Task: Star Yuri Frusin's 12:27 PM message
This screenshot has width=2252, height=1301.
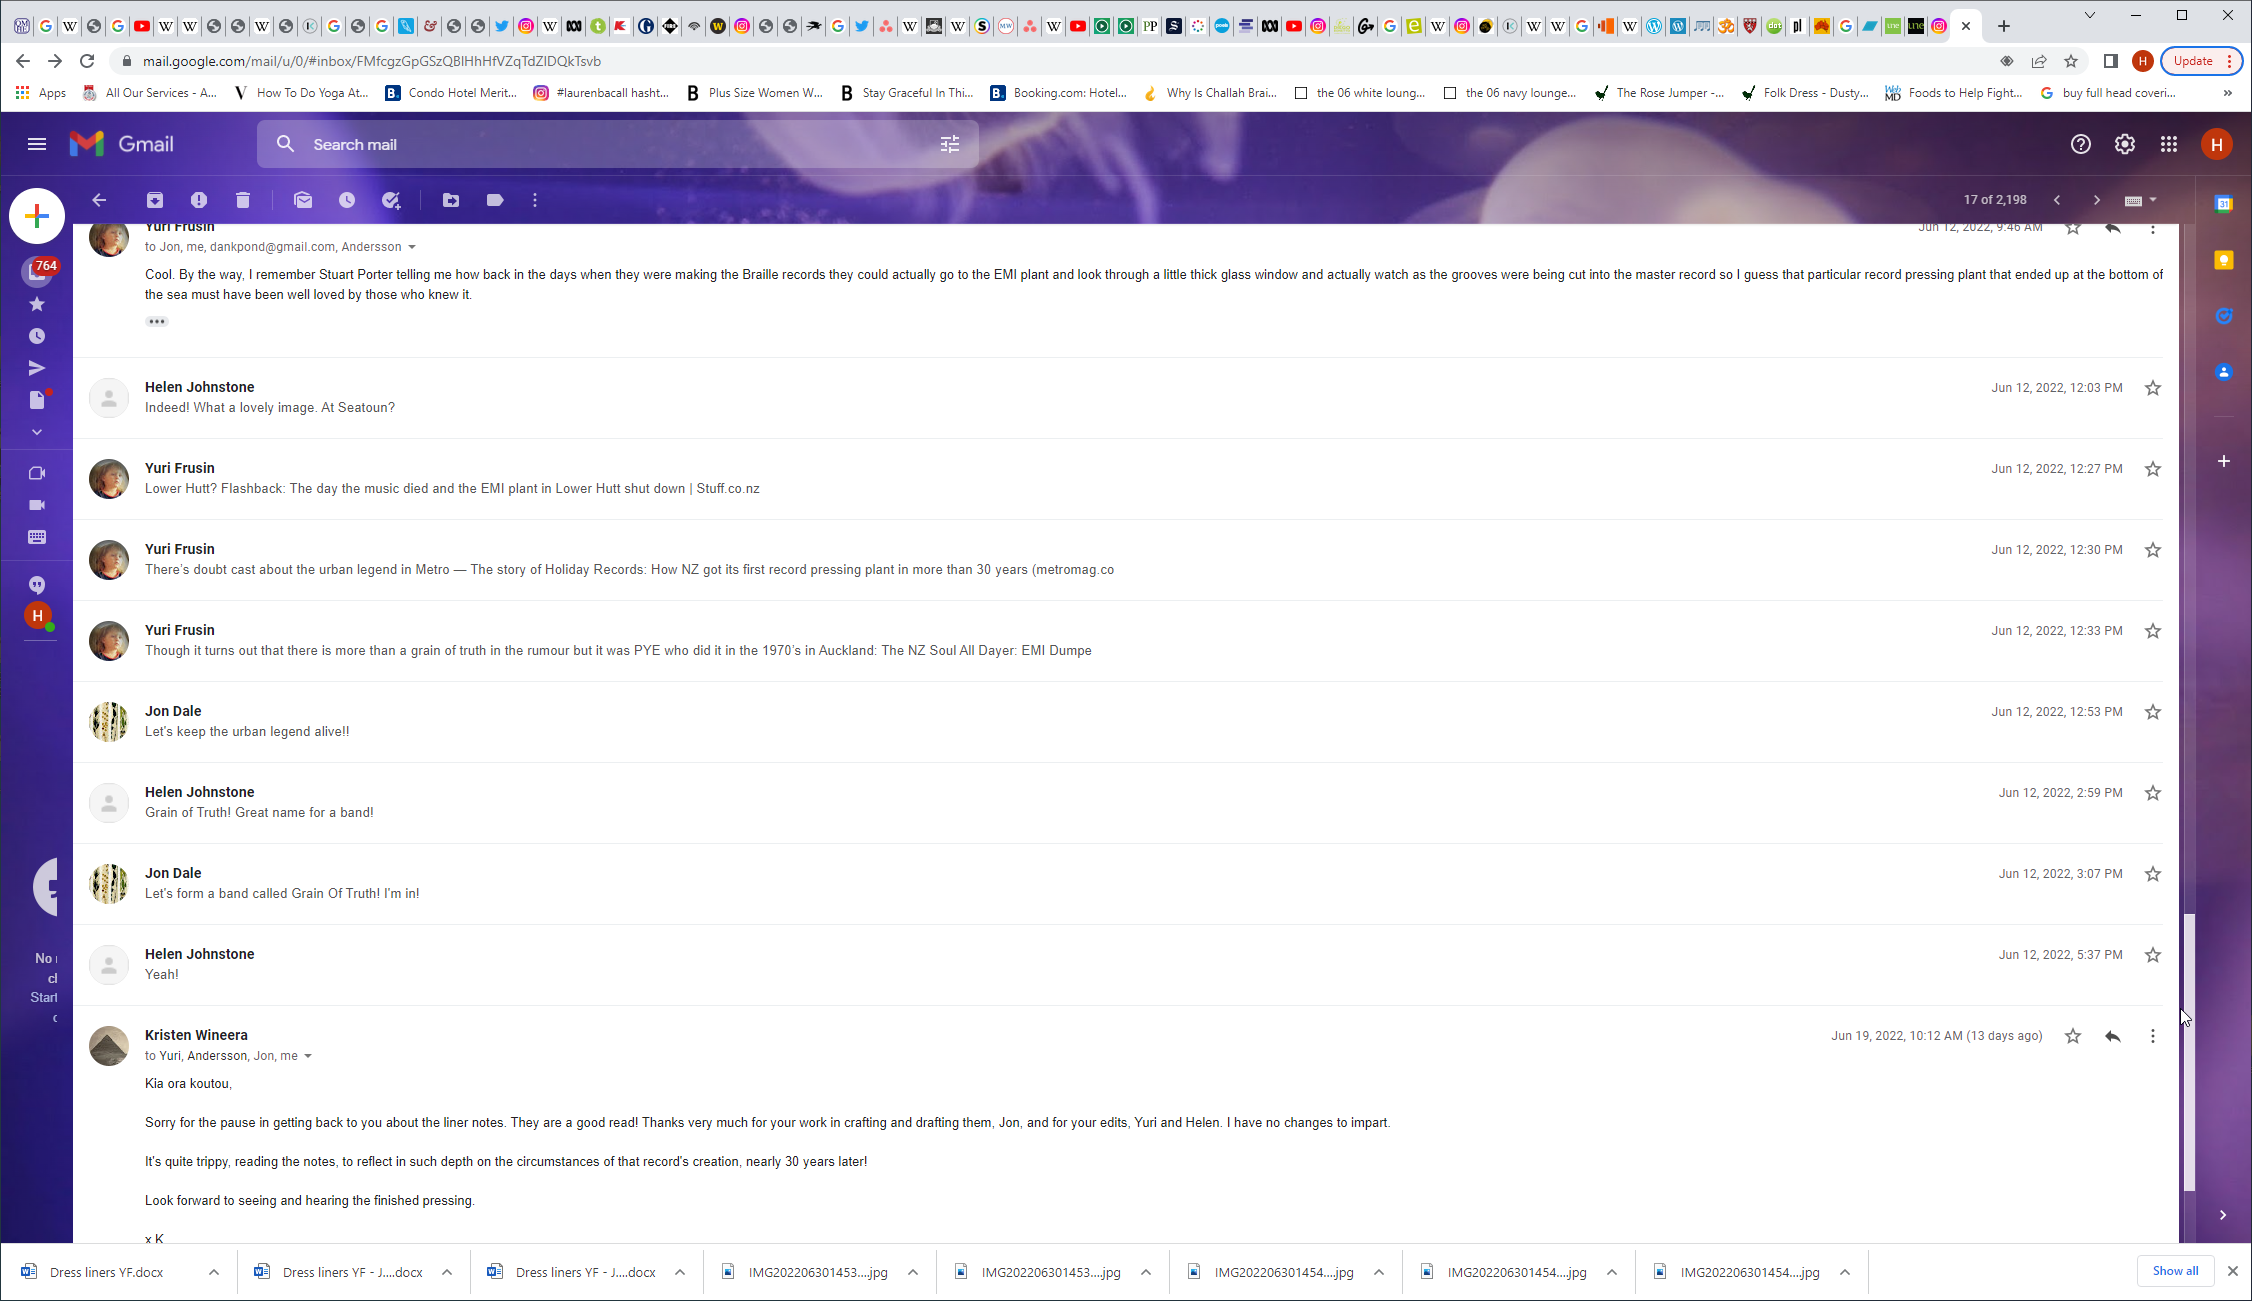Action: tap(2153, 469)
